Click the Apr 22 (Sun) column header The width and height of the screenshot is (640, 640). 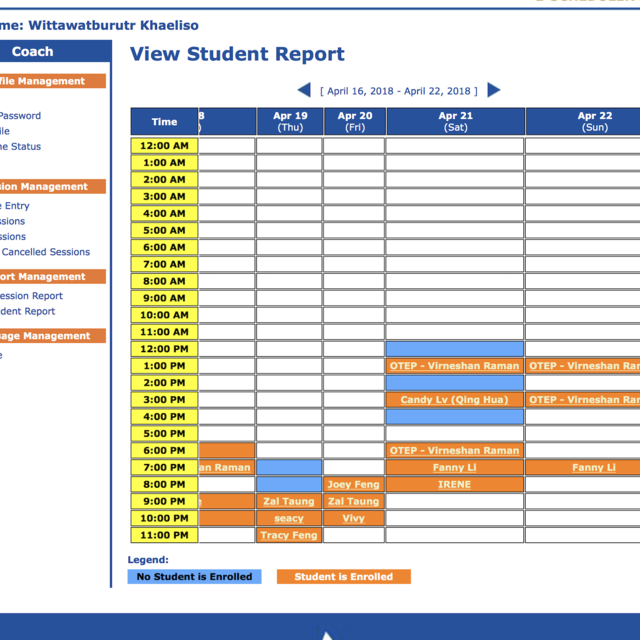point(583,121)
